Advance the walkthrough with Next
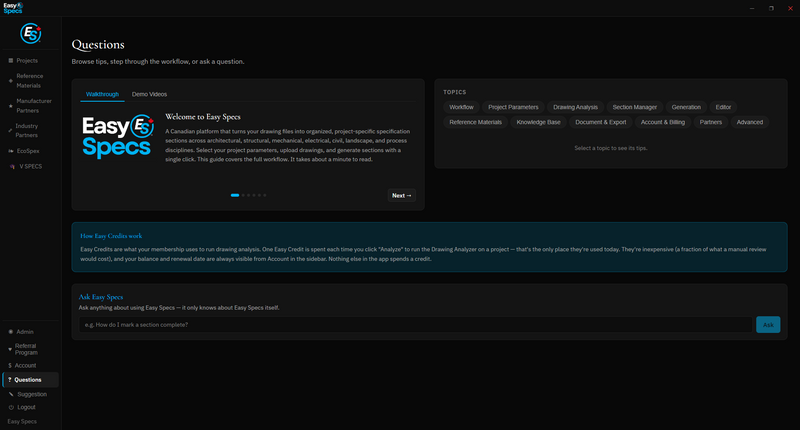 tap(402, 195)
